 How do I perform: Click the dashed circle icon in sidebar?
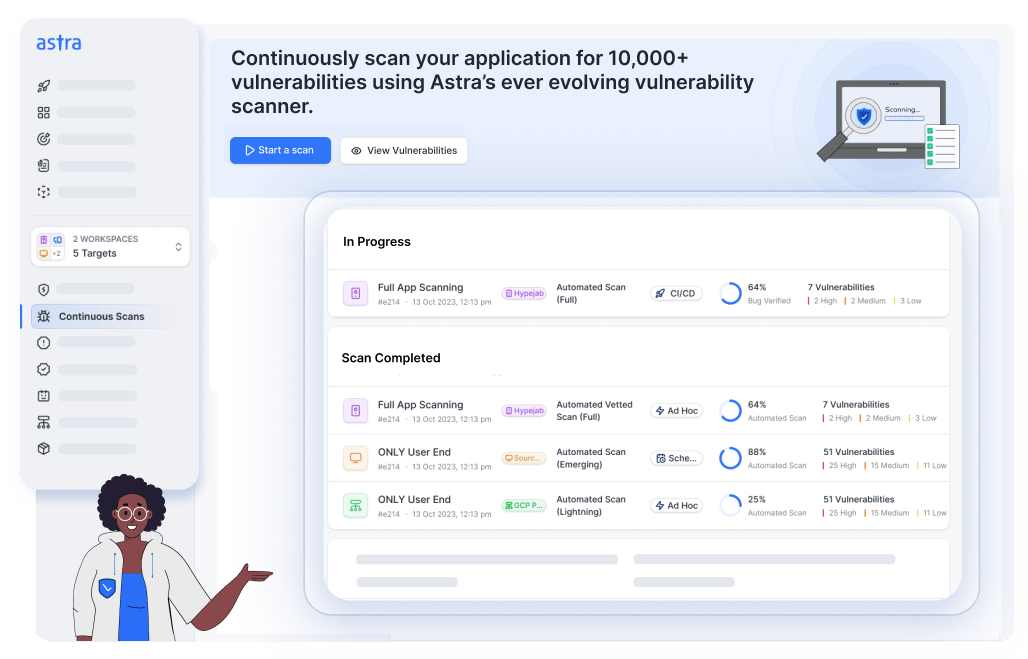[43, 192]
